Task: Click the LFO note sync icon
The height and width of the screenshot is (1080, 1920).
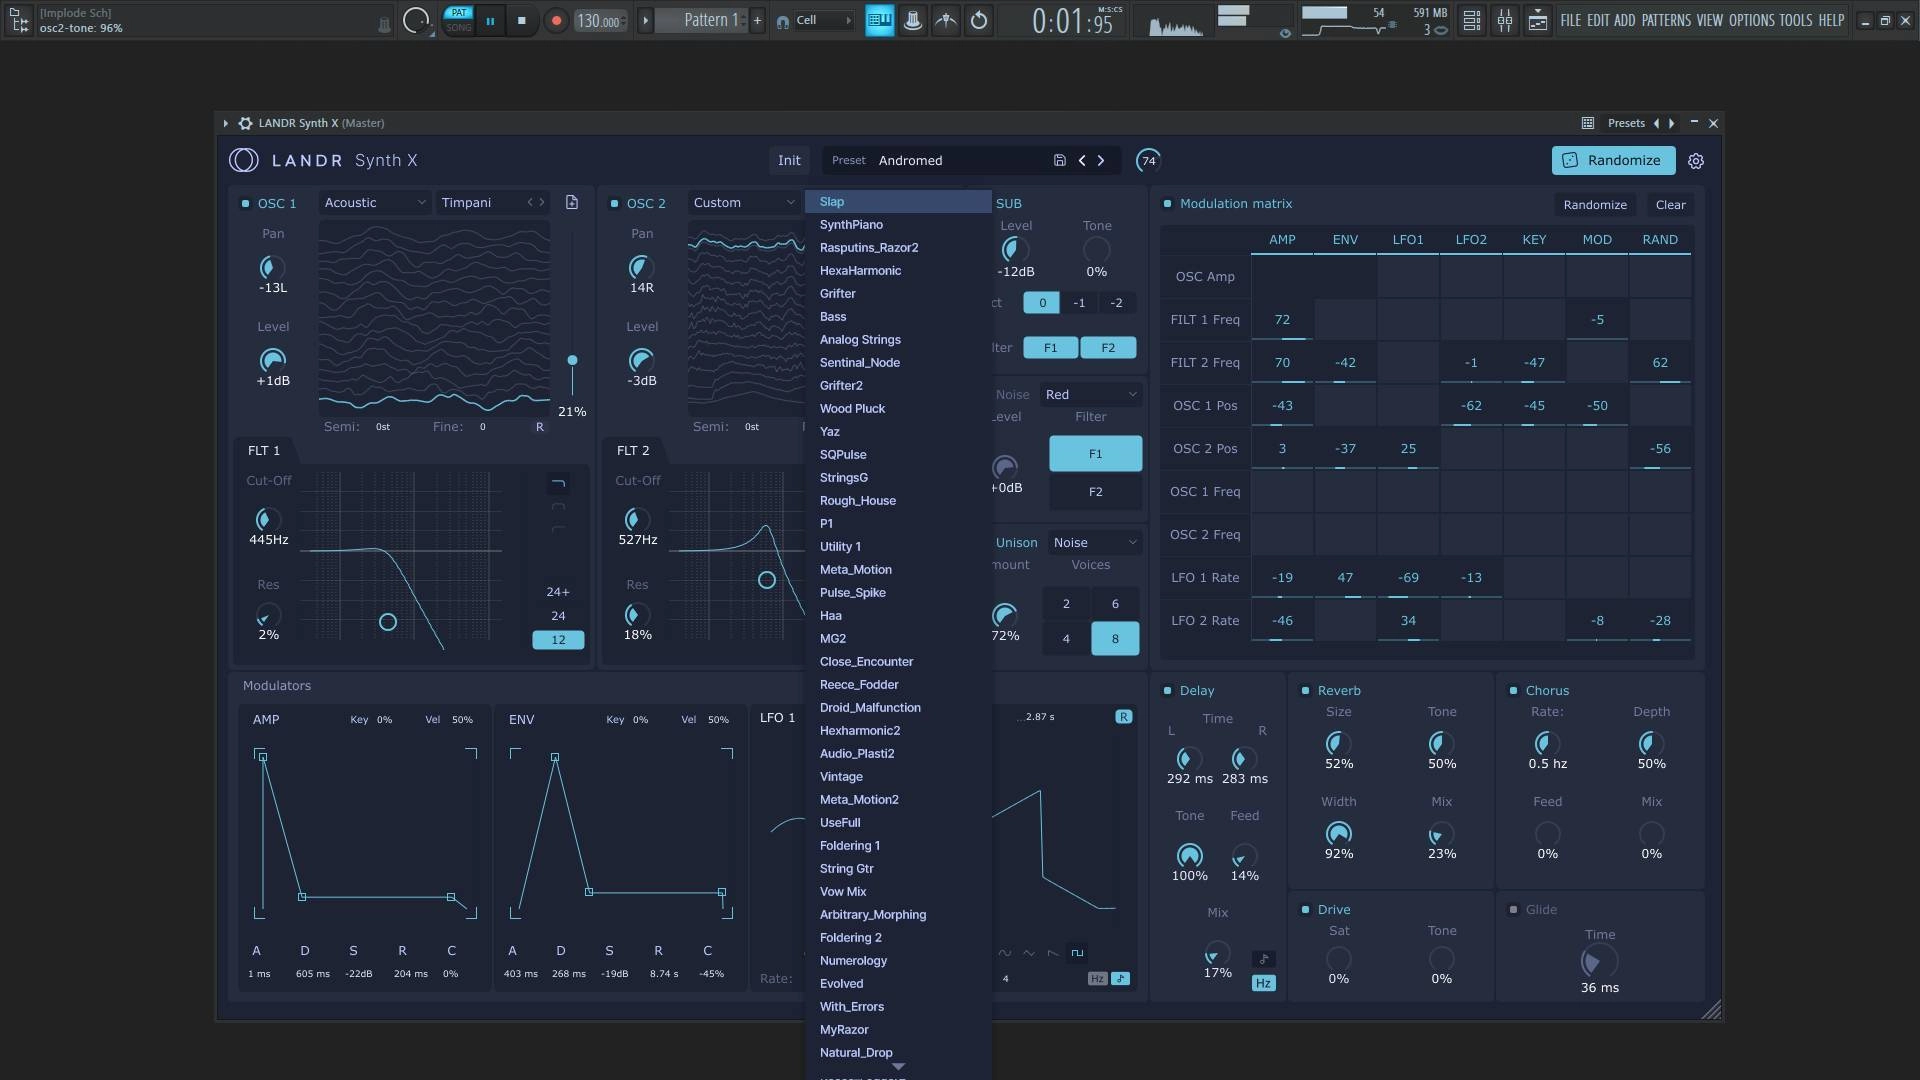Action: tap(1120, 979)
